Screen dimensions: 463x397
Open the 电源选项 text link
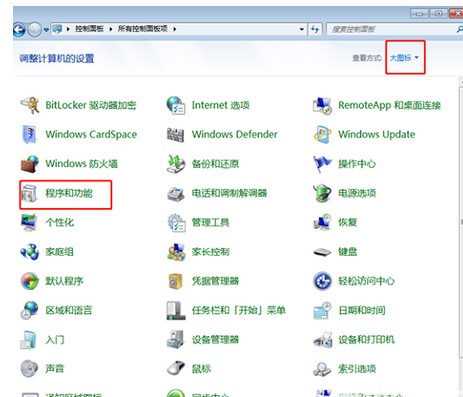(x=357, y=193)
